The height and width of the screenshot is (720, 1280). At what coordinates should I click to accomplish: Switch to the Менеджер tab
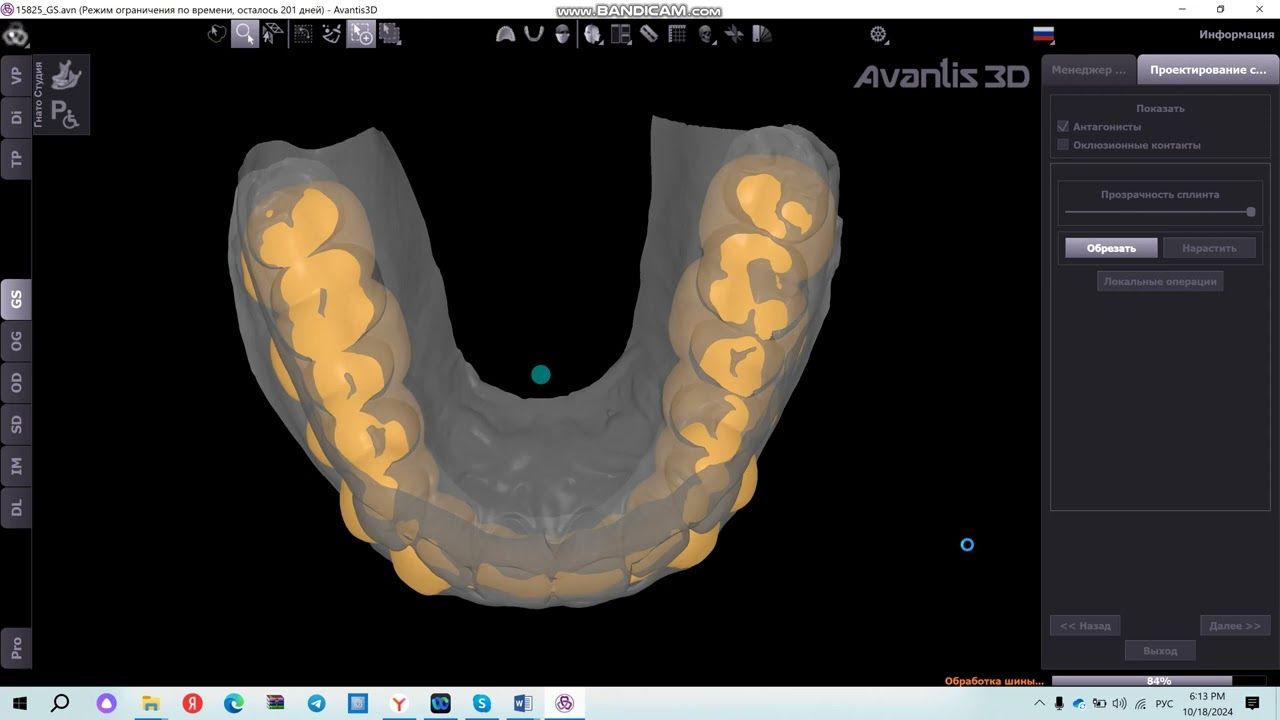(1088, 70)
